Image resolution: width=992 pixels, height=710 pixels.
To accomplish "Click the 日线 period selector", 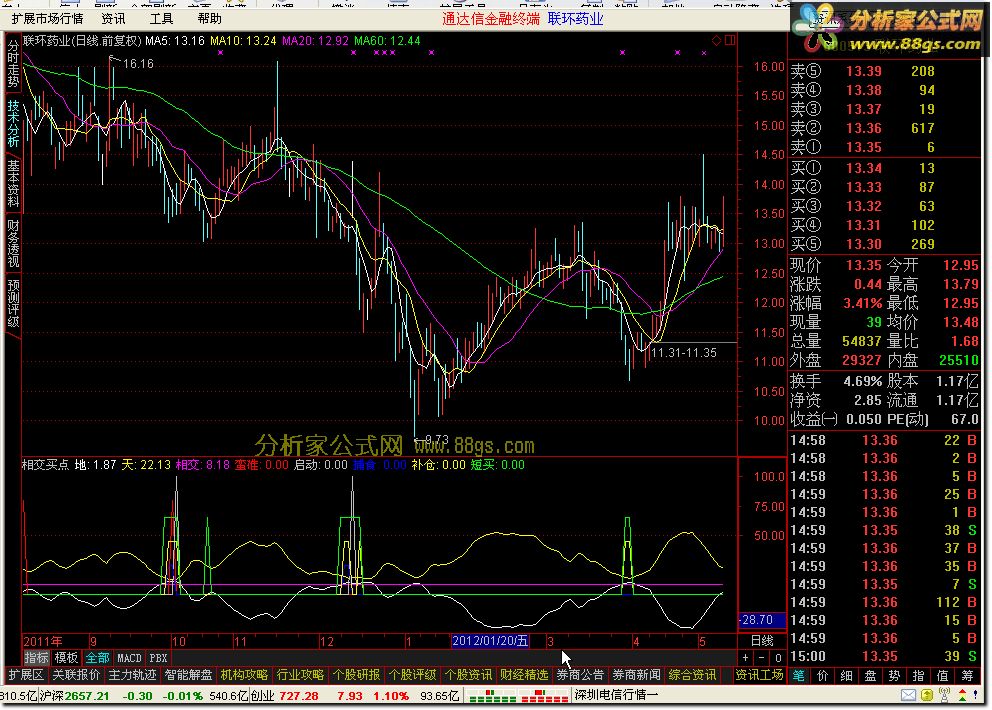I will (762, 640).
